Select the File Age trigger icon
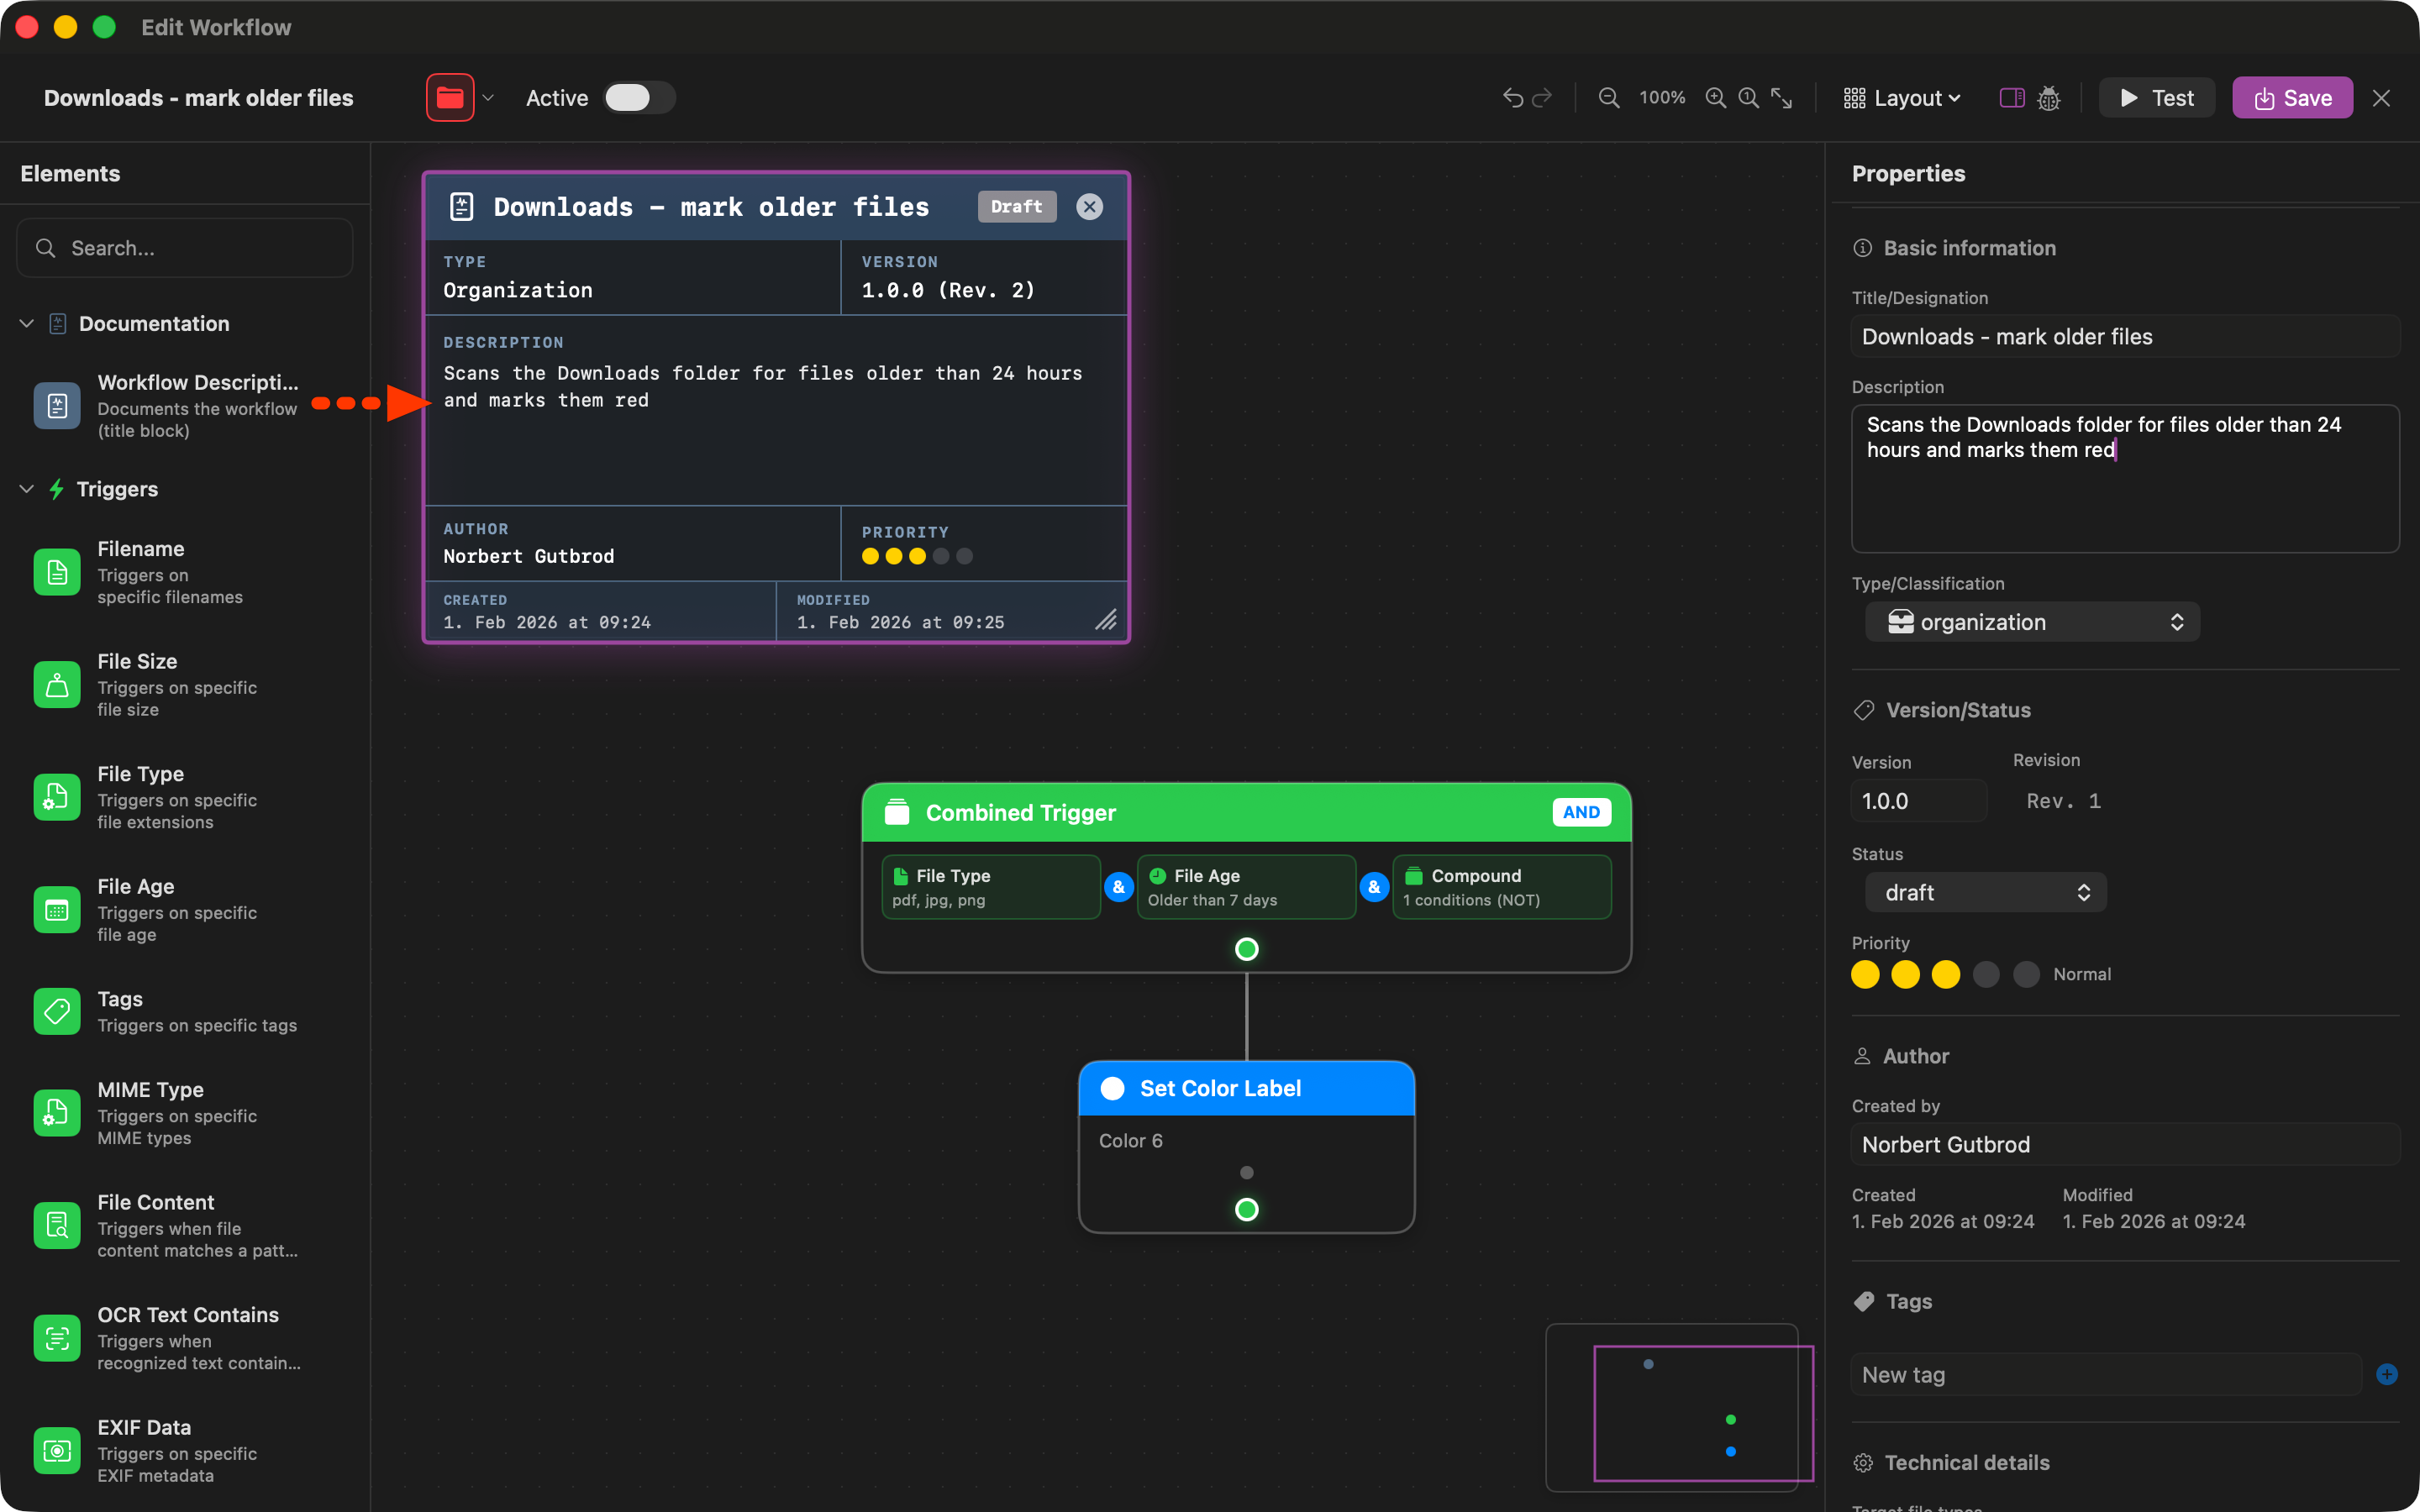Image resolution: width=2420 pixels, height=1512 pixels. (57, 910)
